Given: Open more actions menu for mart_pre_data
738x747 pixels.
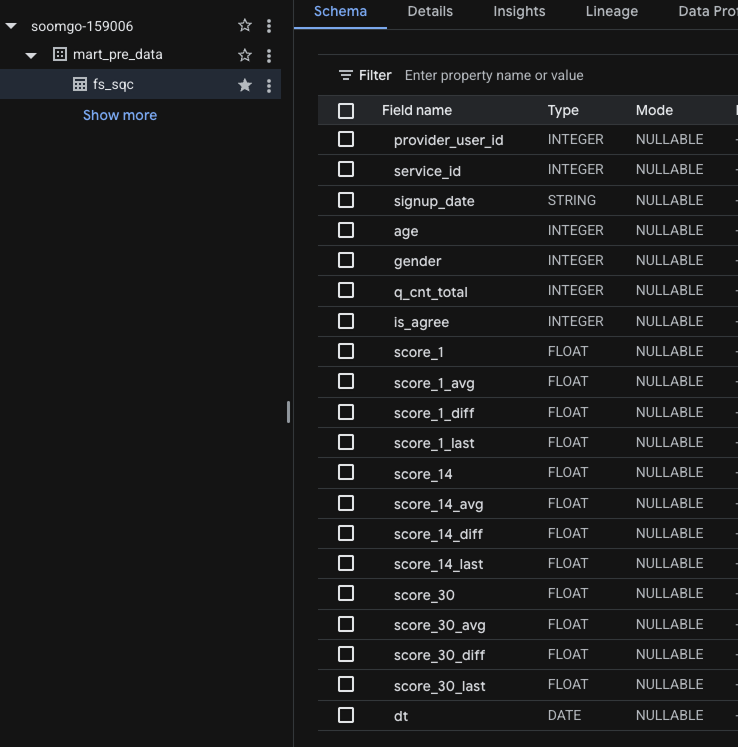Looking at the screenshot, I should (x=269, y=55).
